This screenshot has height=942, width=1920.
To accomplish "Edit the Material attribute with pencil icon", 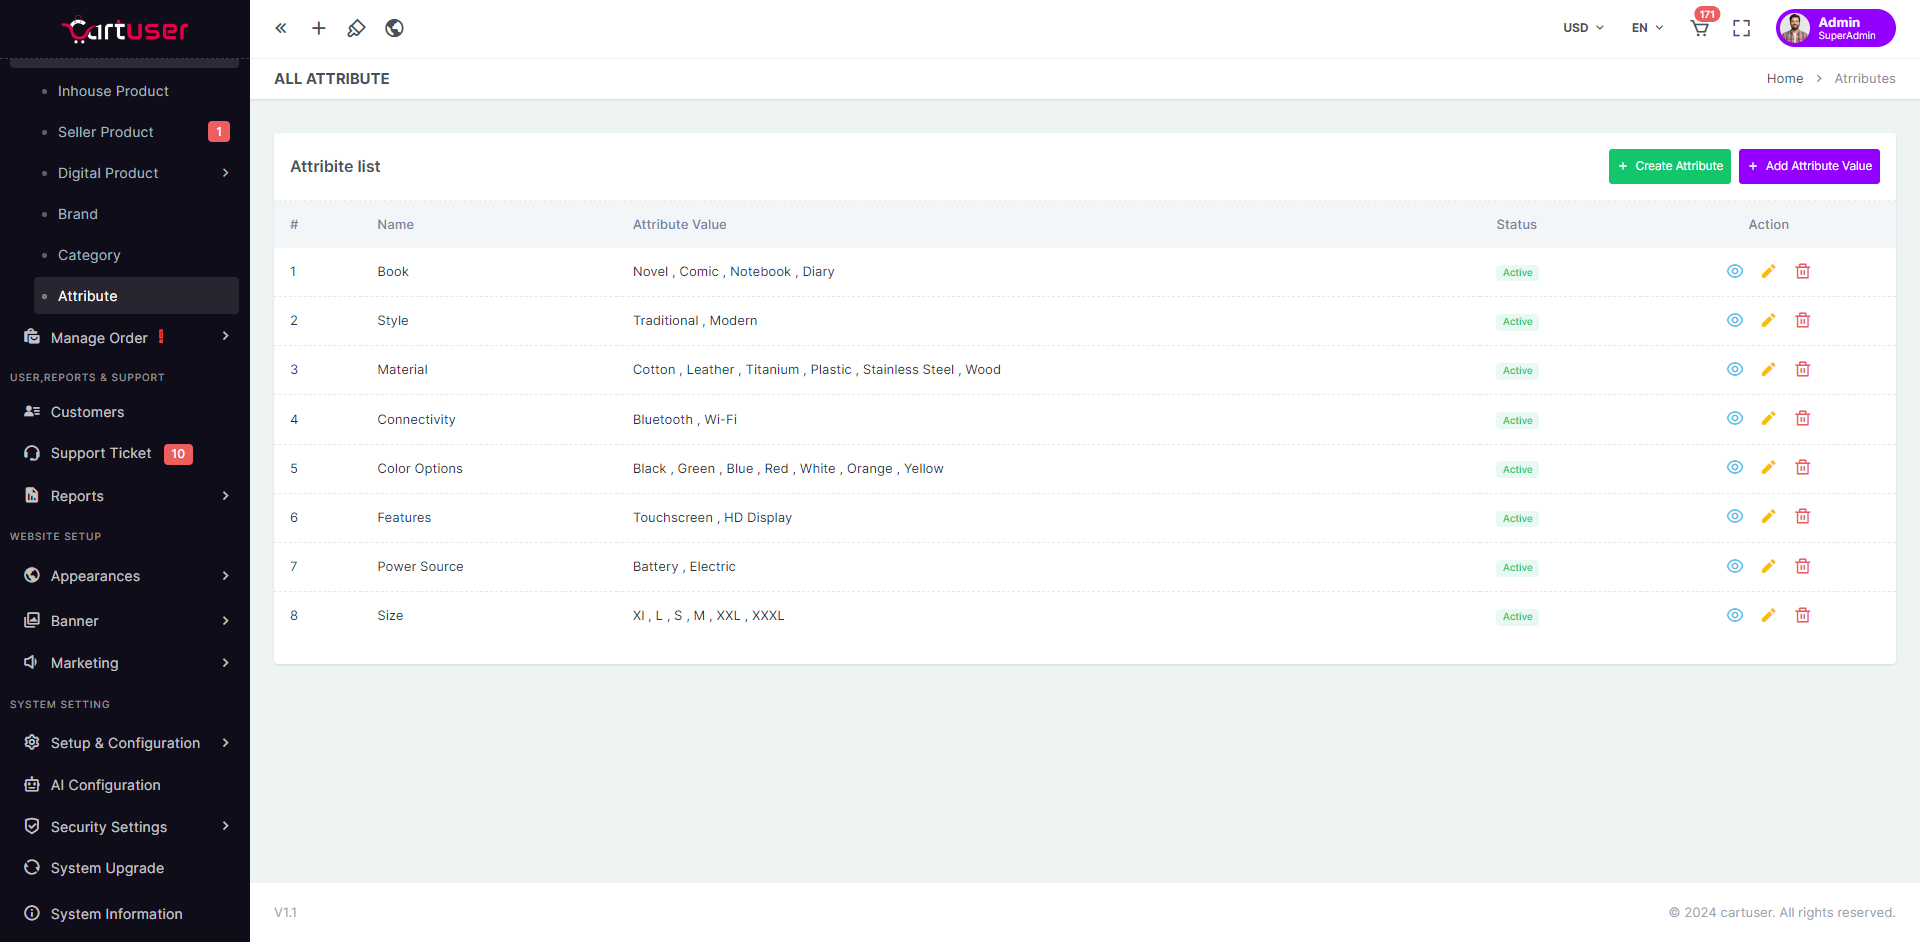I will 1768,370.
